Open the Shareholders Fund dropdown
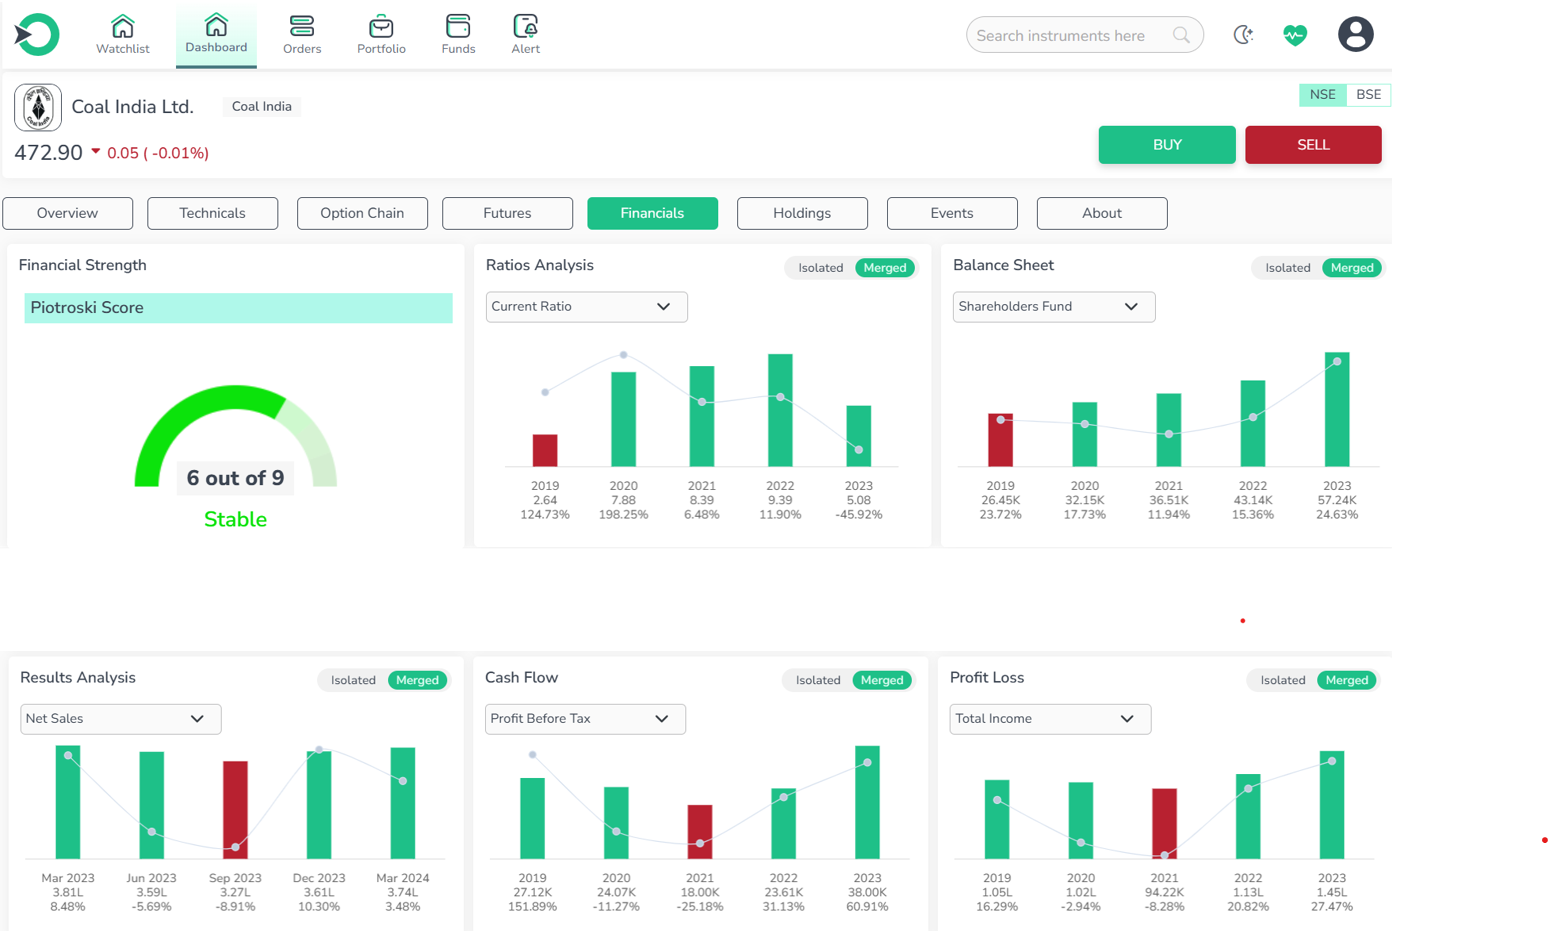Viewport: 1549px width, 931px height. 1054,307
